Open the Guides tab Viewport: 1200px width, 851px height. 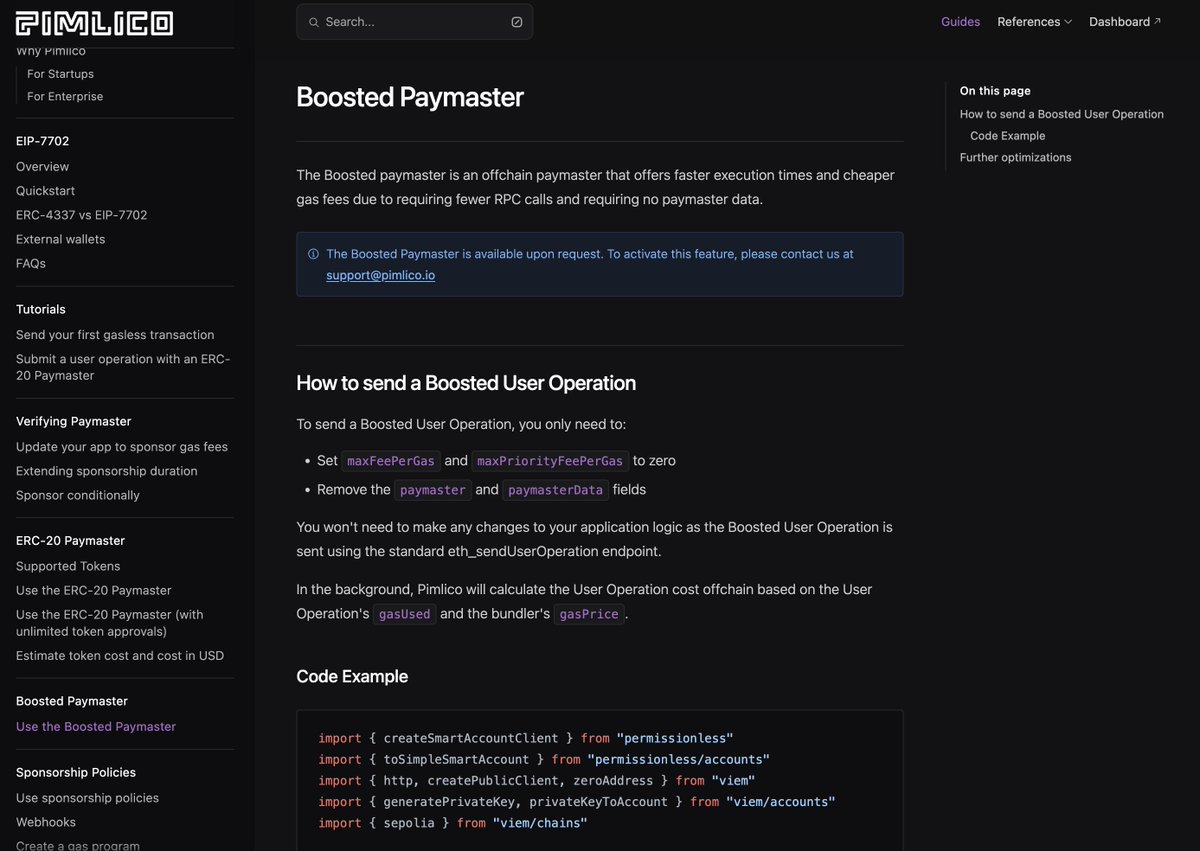[x=961, y=22]
